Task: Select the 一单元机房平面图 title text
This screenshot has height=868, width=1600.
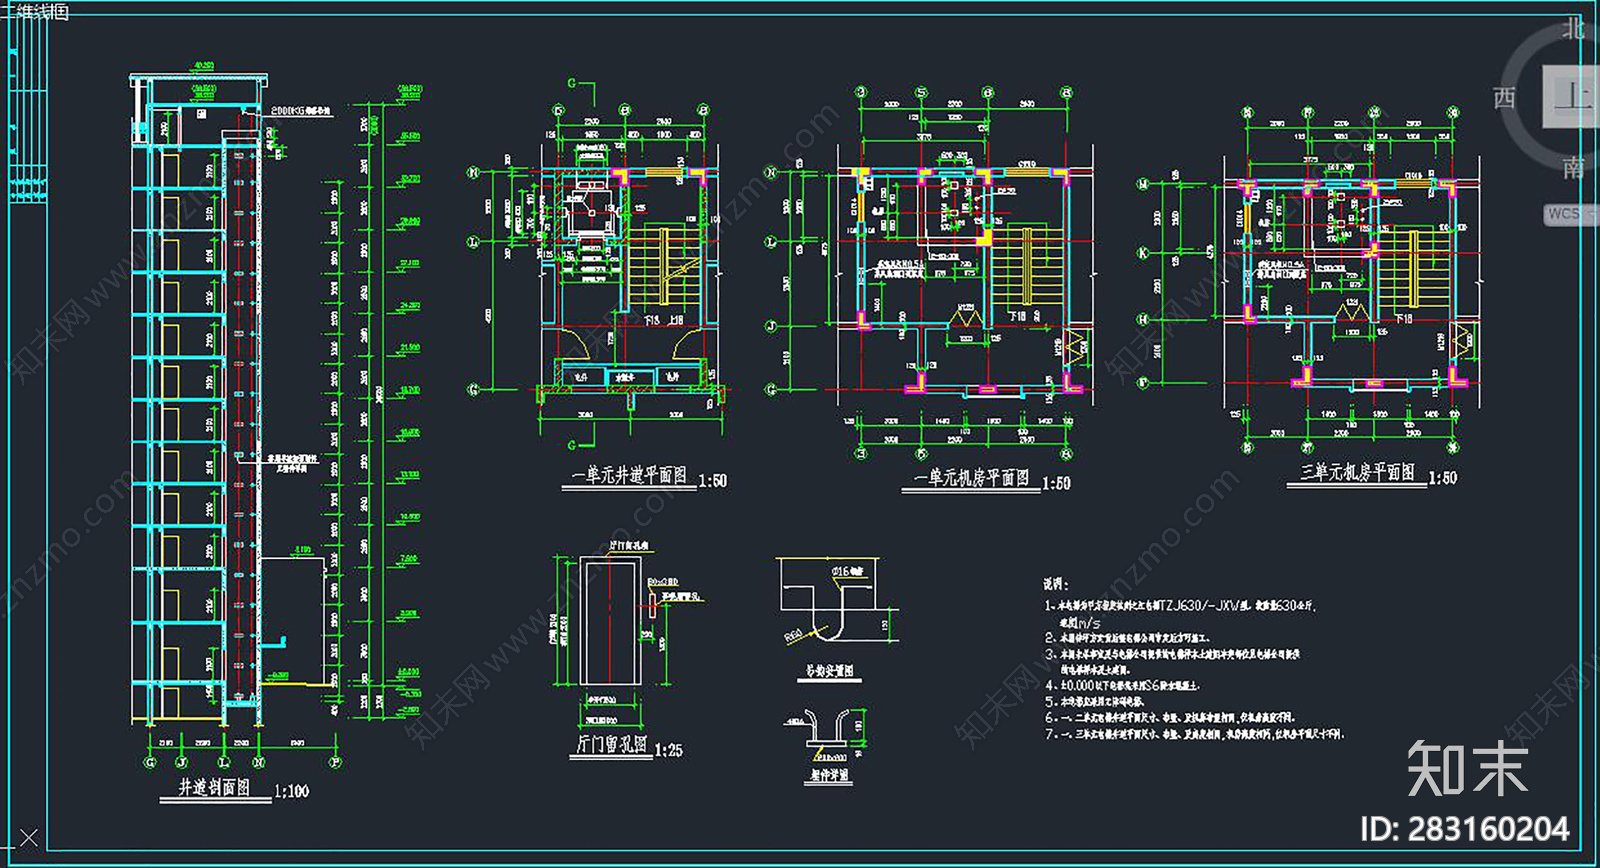Action: click(971, 478)
